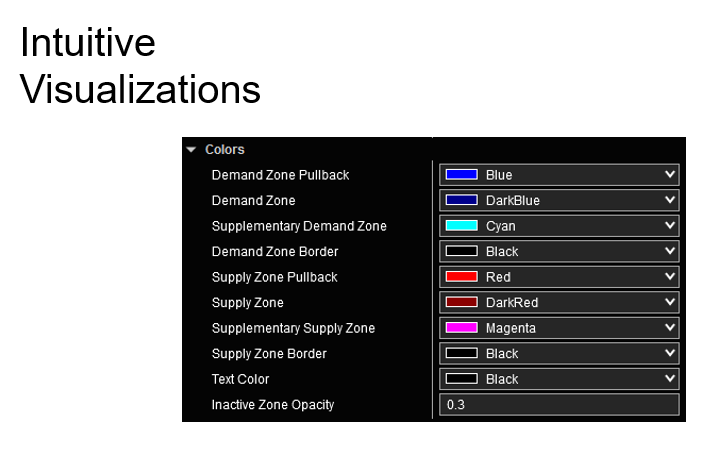Screen dimensions: 707x451
Task: Click the magenta Supplementary Supply Zone swatch
Action: click(x=461, y=328)
